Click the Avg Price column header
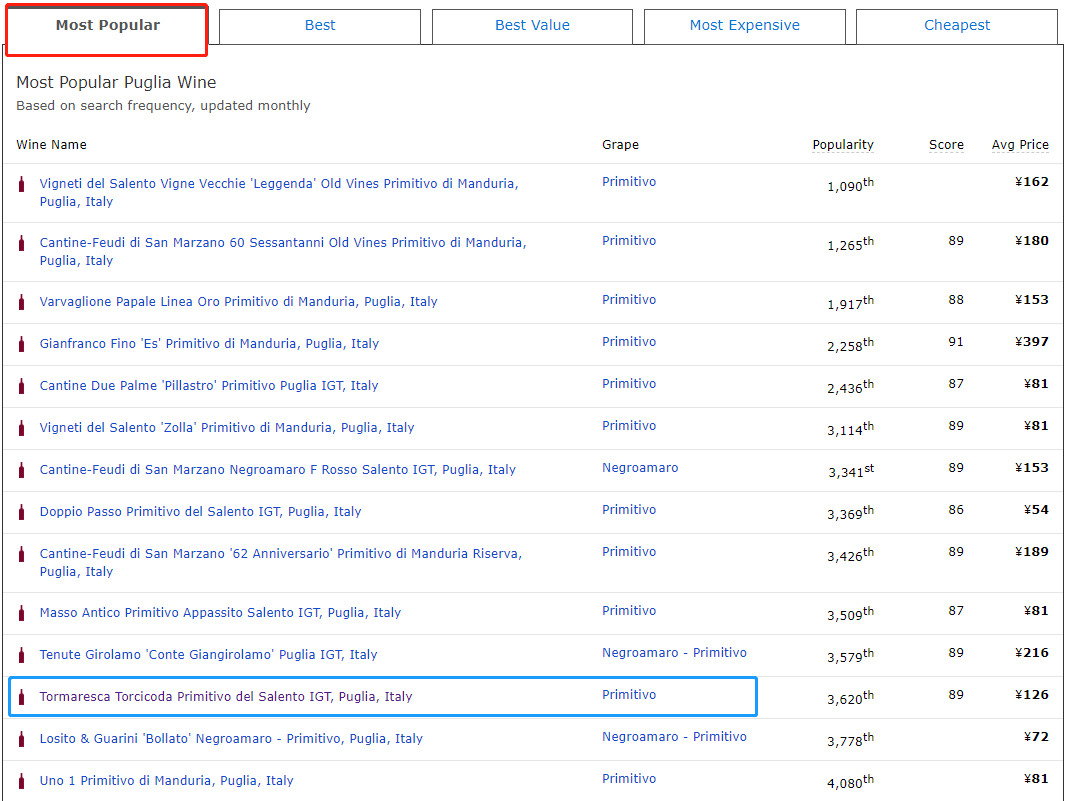This screenshot has width=1065, height=801. [1020, 145]
